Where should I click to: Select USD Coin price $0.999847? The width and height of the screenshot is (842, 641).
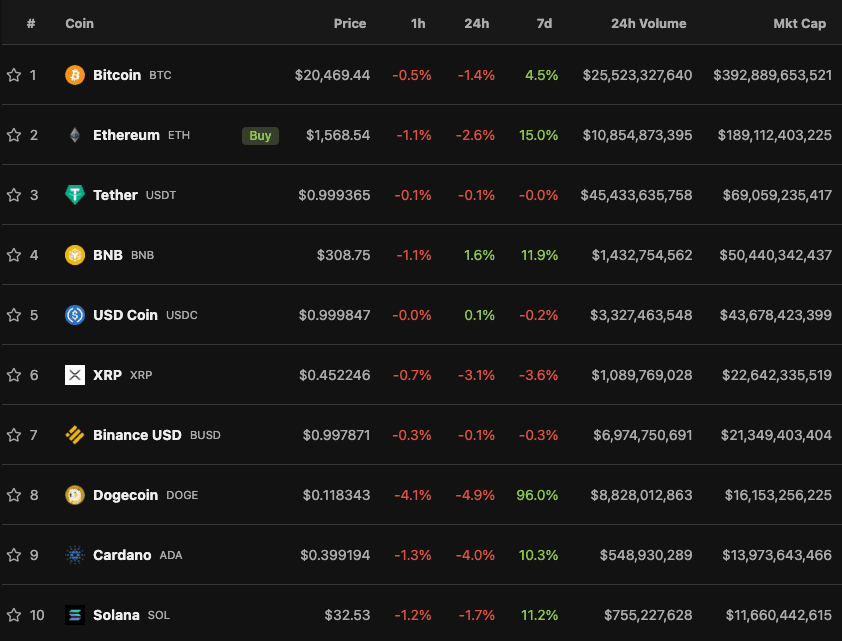point(334,315)
